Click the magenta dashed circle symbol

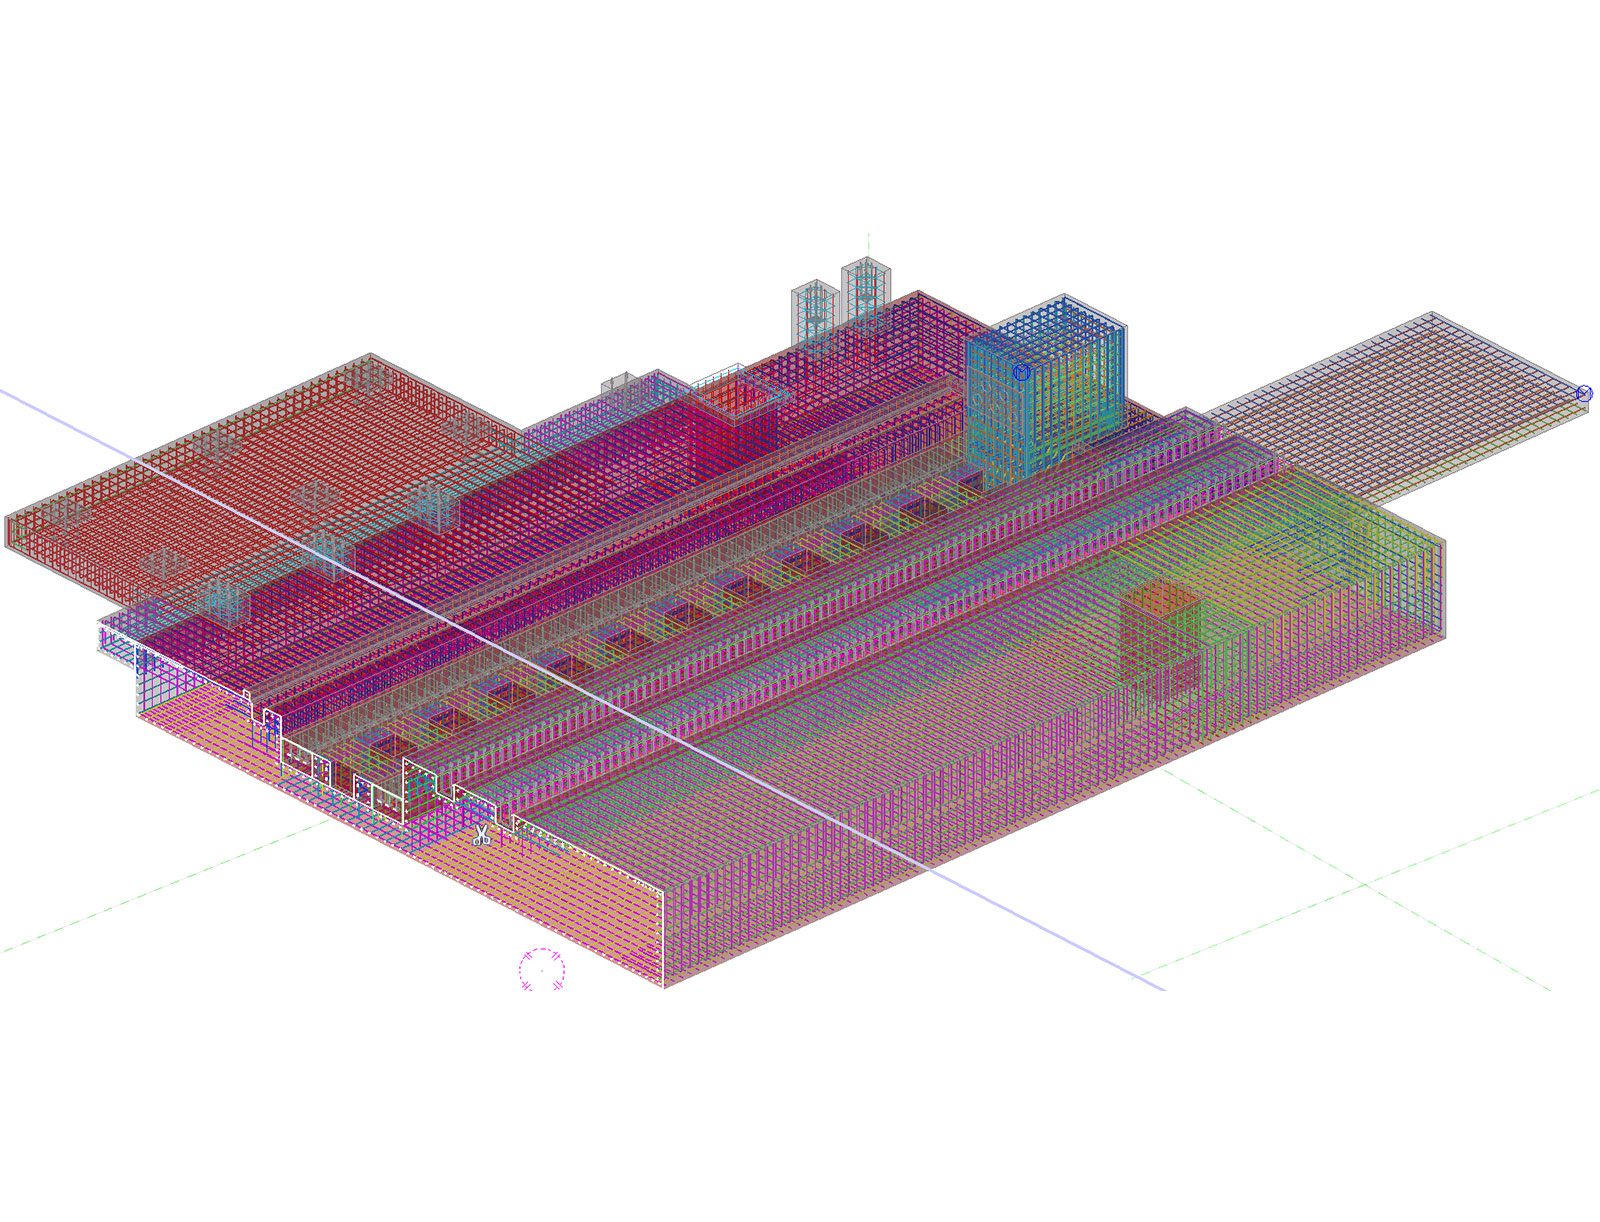(542, 970)
